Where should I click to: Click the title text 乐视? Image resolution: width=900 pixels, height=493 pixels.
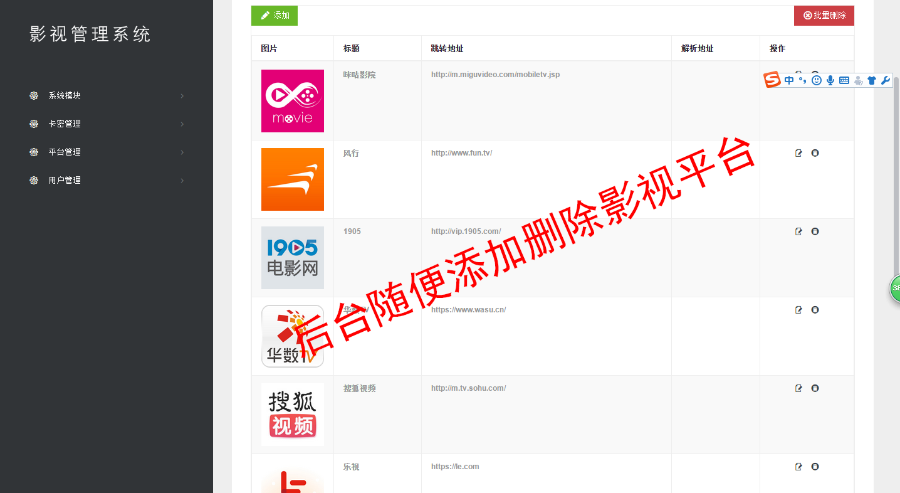tap(351, 467)
